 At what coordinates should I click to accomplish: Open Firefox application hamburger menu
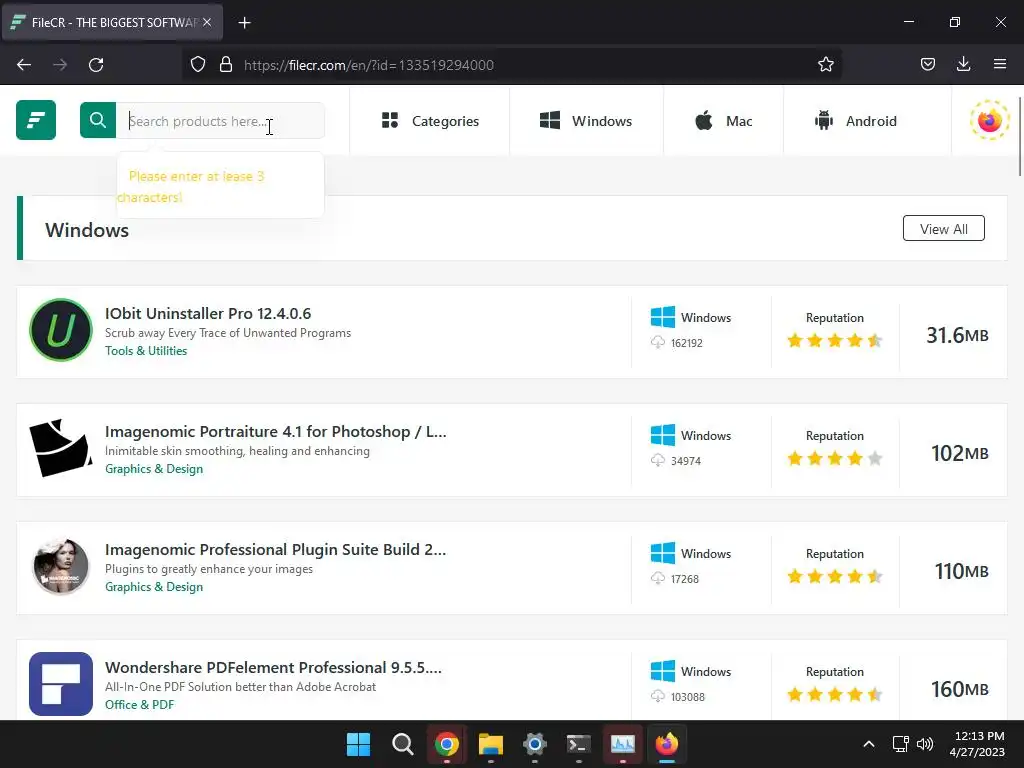coord(999,65)
